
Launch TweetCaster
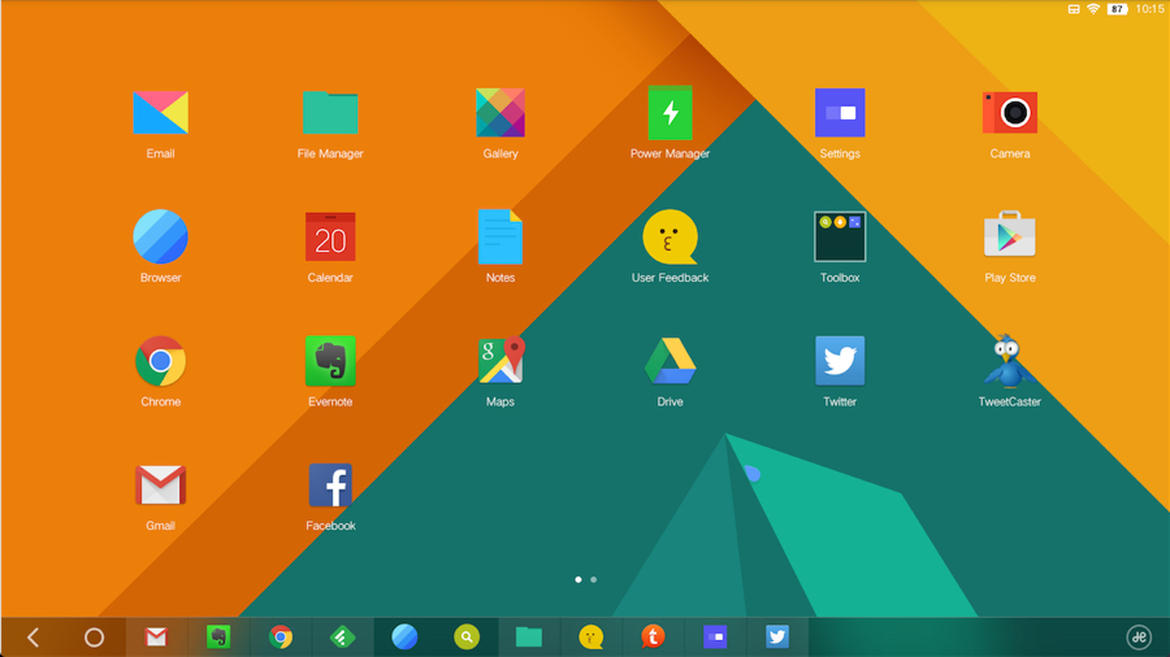[1010, 361]
